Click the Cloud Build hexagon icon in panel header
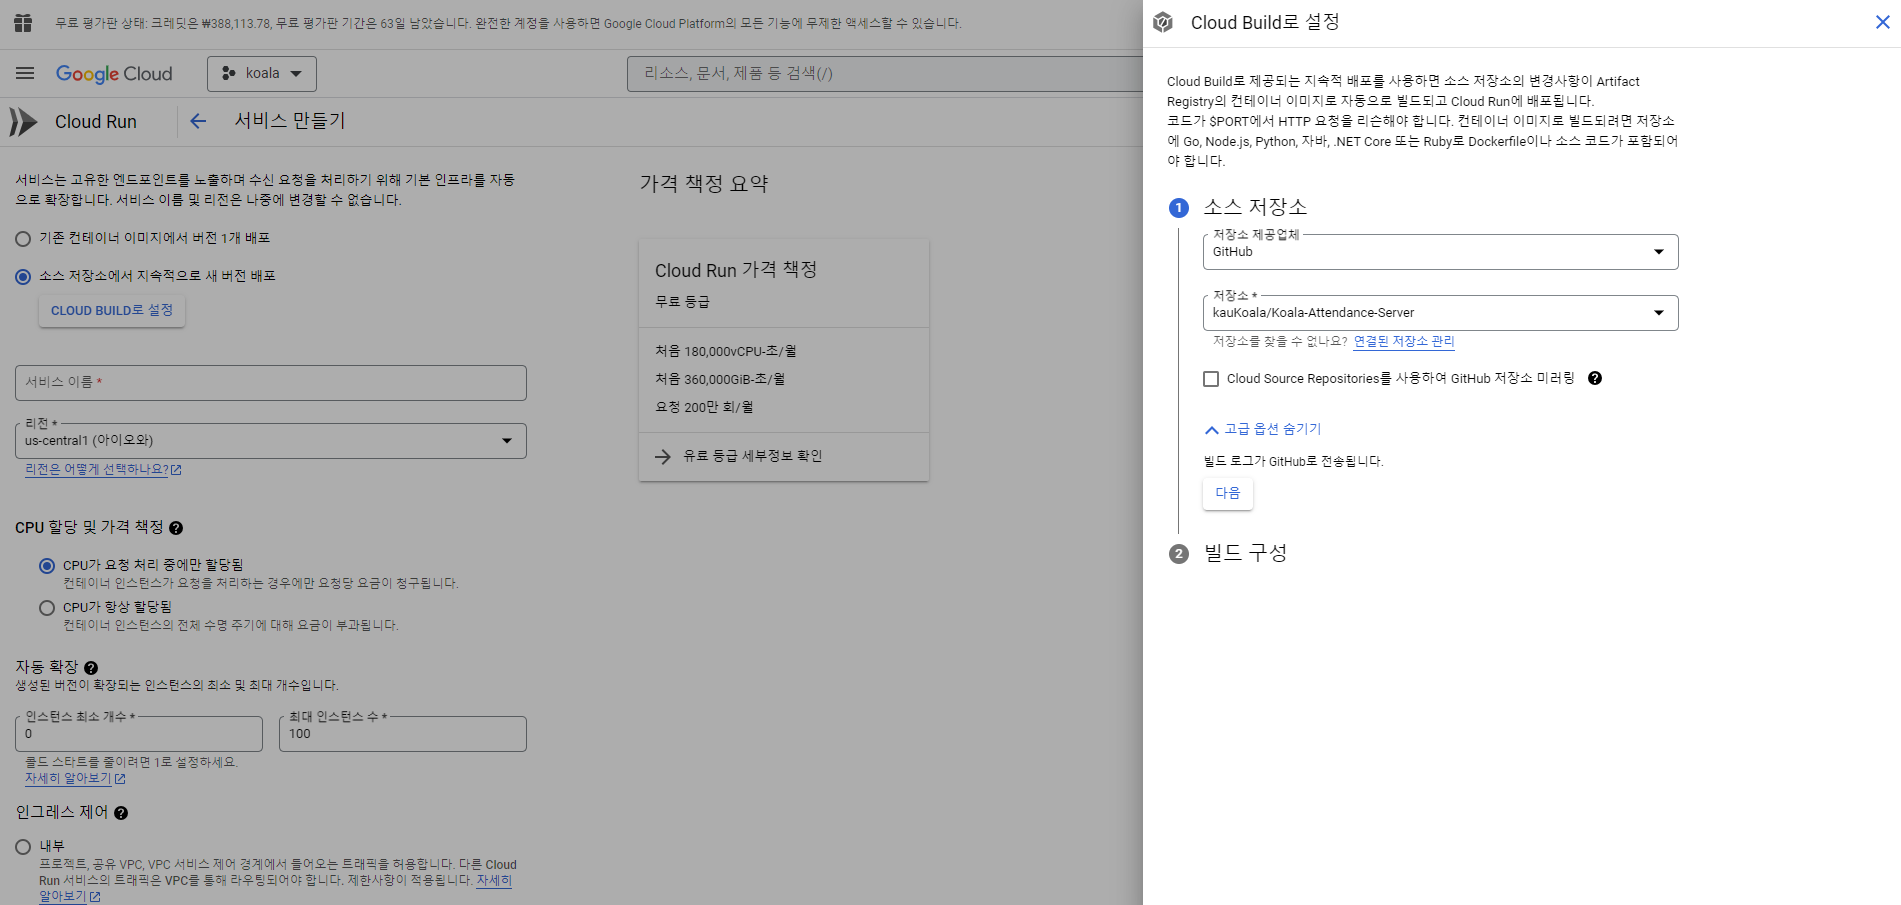 point(1163,22)
